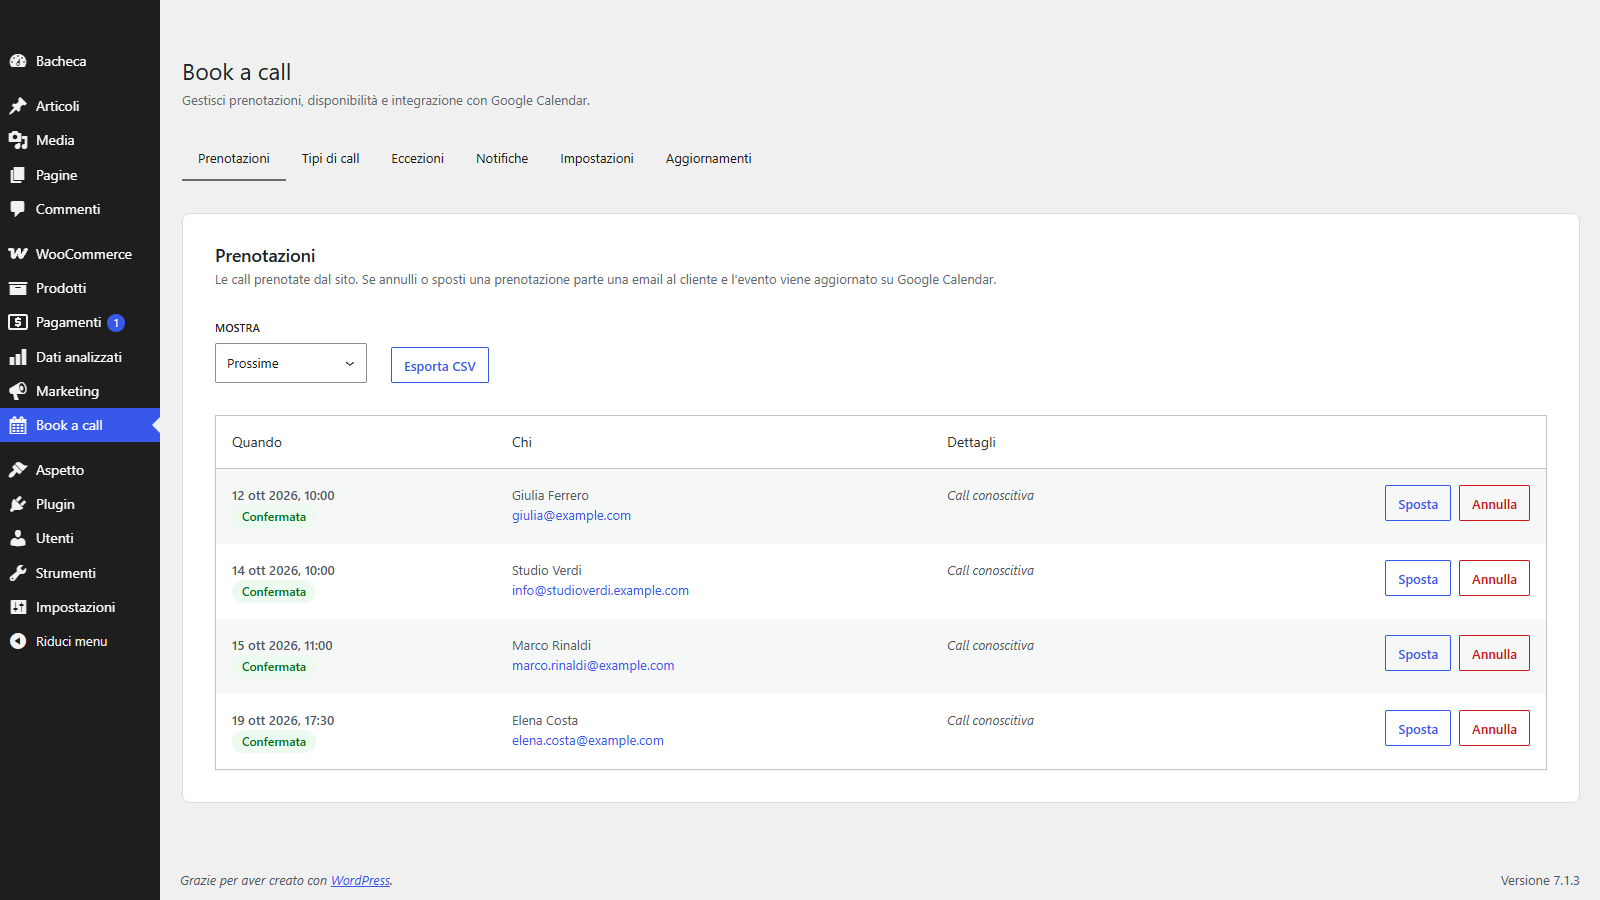Select the Impostazioni tab in Book a call
The width and height of the screenshot is (1600, 900).
pos(597,159)
